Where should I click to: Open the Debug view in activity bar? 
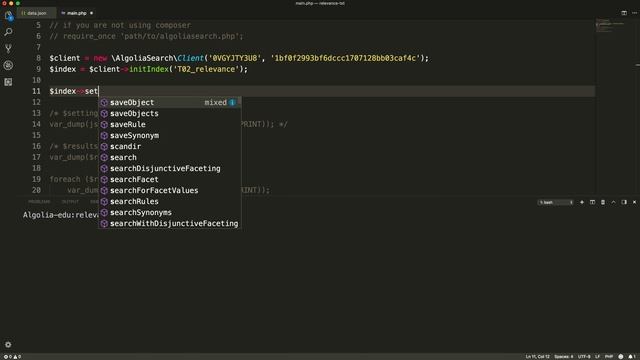pos(8,65)
